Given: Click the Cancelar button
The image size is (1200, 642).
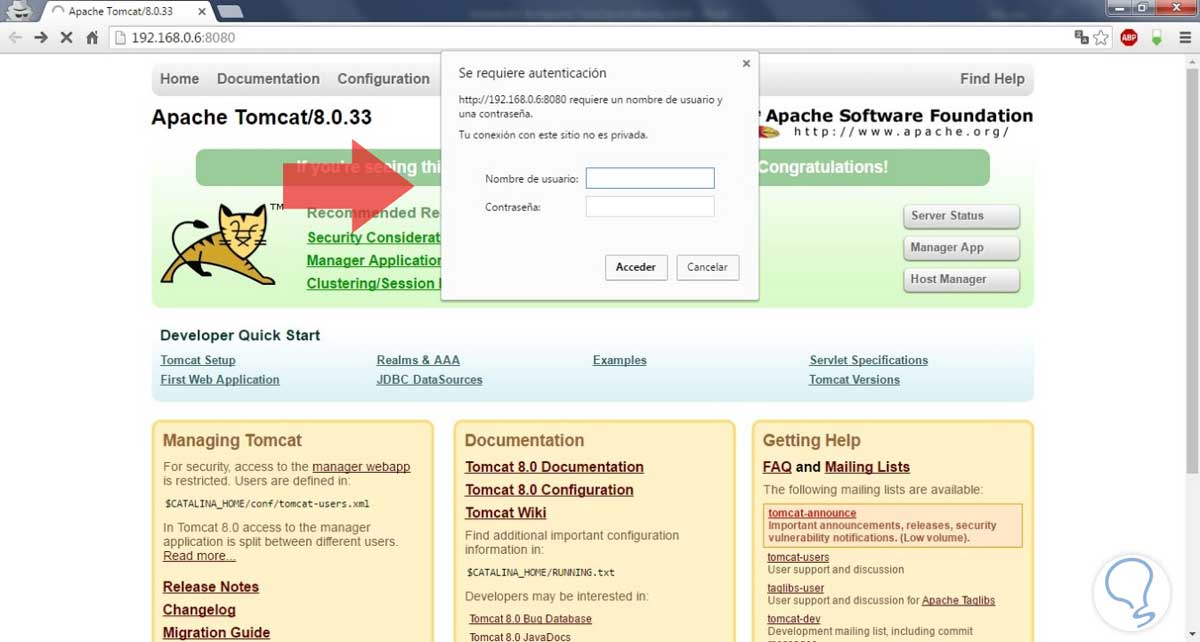Looking at the screenshot, I should click(708, 267).
